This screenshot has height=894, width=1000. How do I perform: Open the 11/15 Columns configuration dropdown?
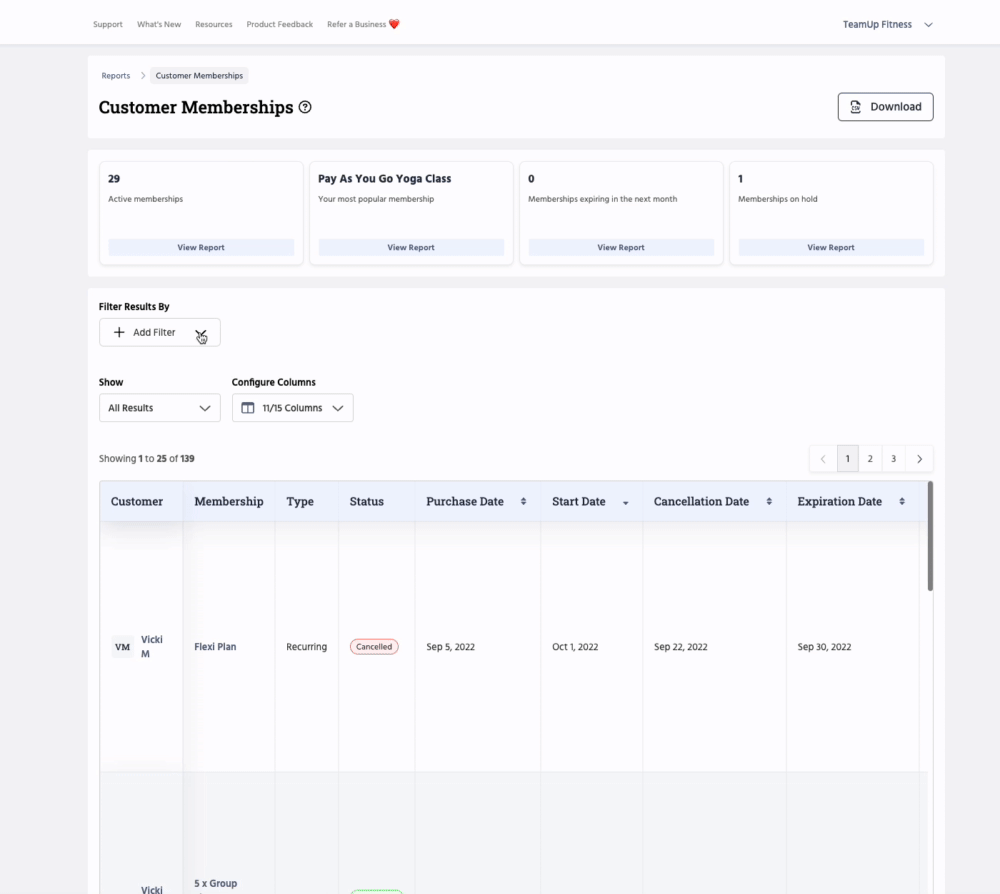click(292, 408)
